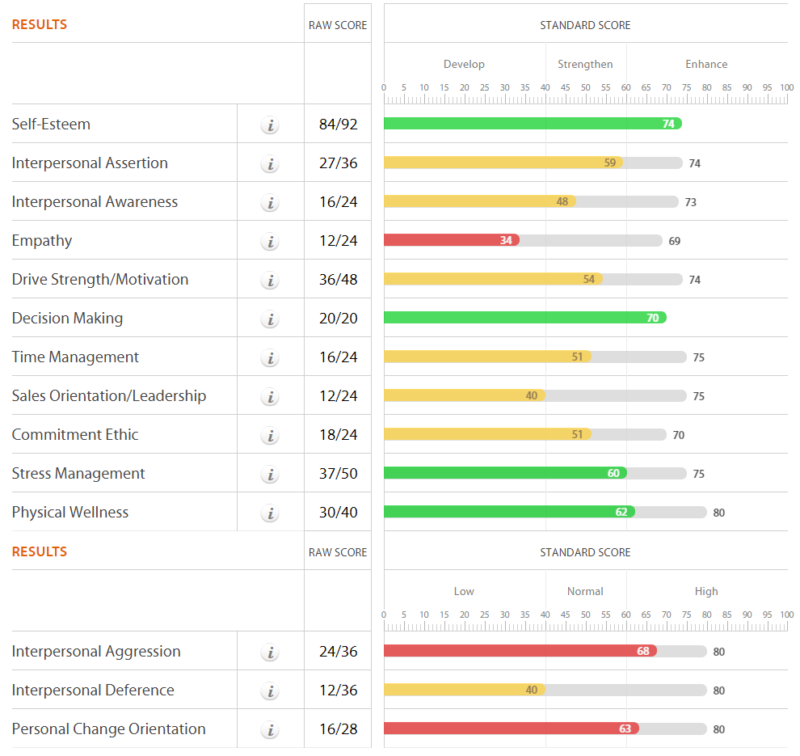This screenshot has height=756, width=800.
Task: Click the green Self-Esteem bar showing 74
Action: 532,124
